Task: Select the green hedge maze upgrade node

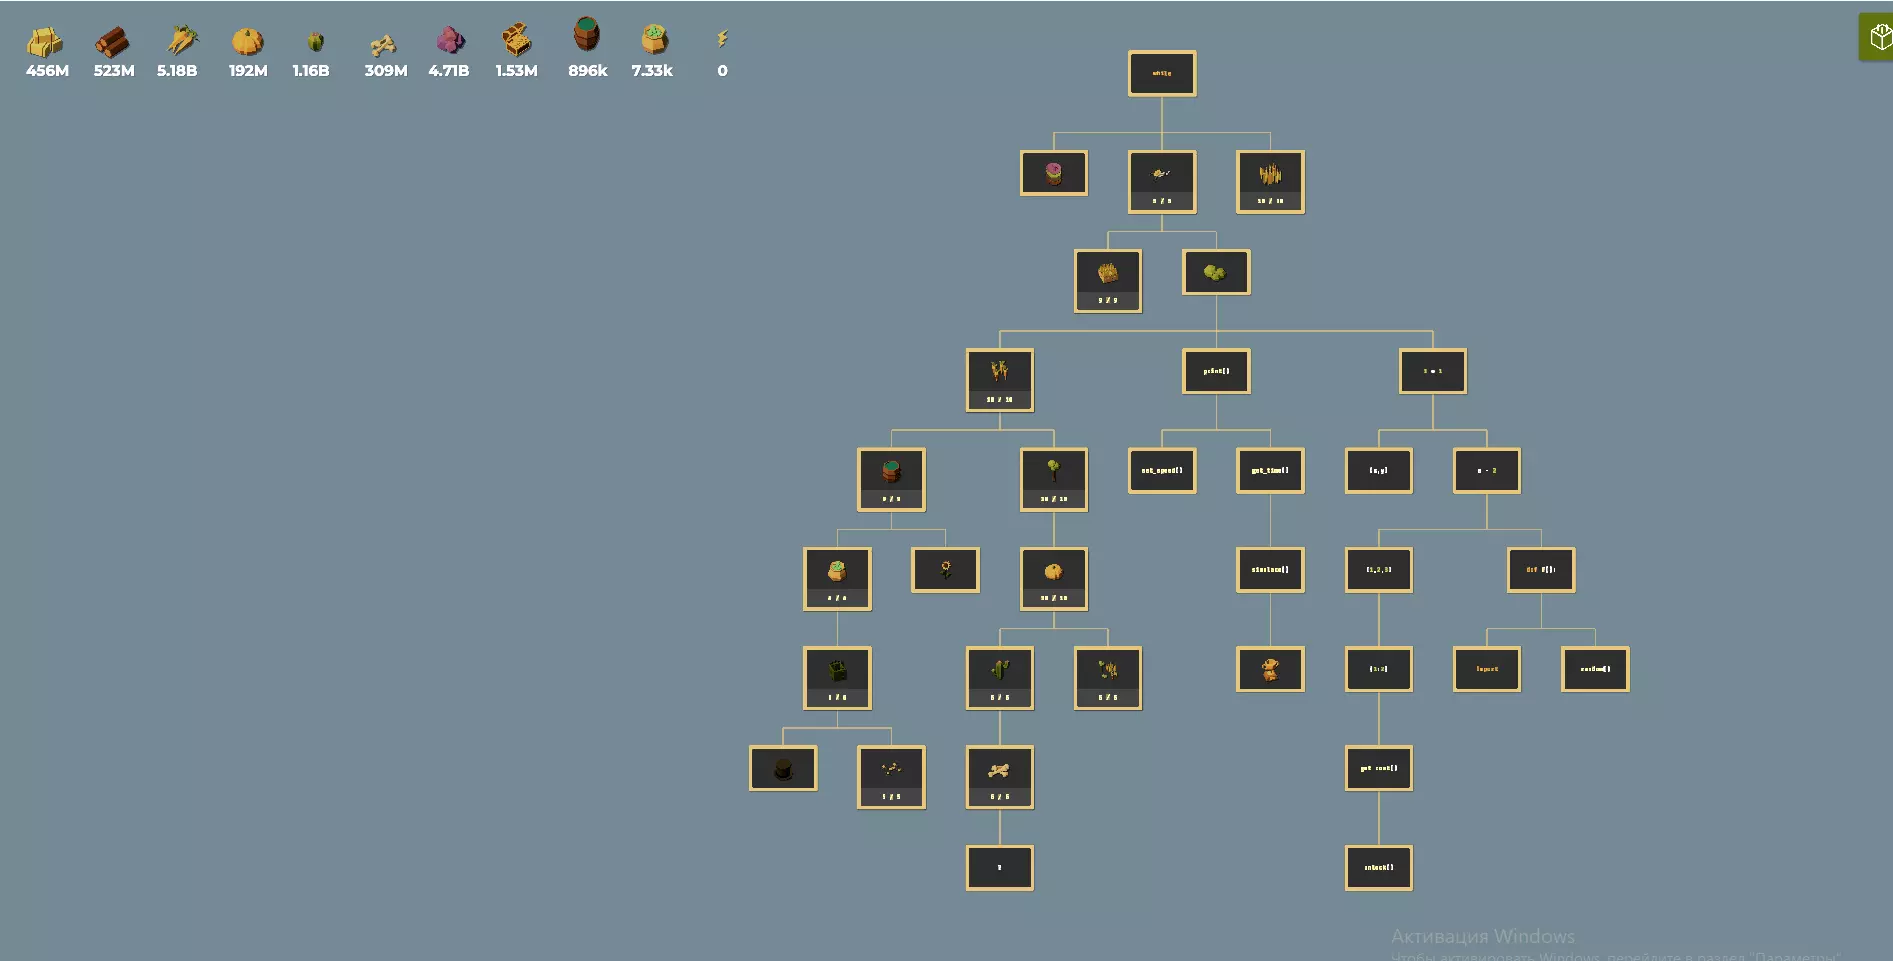Action: (837, 677)
